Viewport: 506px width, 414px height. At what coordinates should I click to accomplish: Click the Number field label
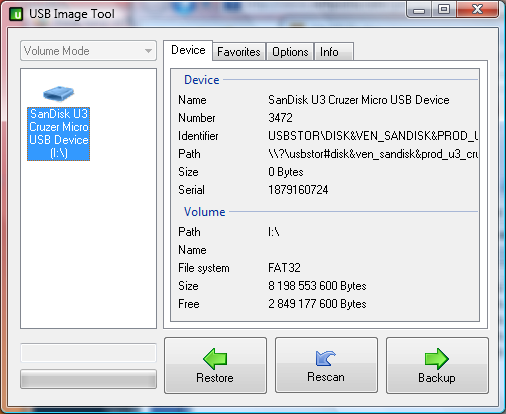197,118
